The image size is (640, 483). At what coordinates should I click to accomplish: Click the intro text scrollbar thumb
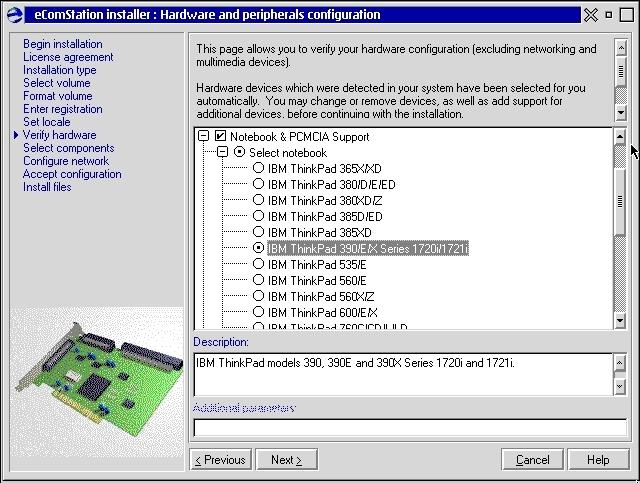pos(621,71)
